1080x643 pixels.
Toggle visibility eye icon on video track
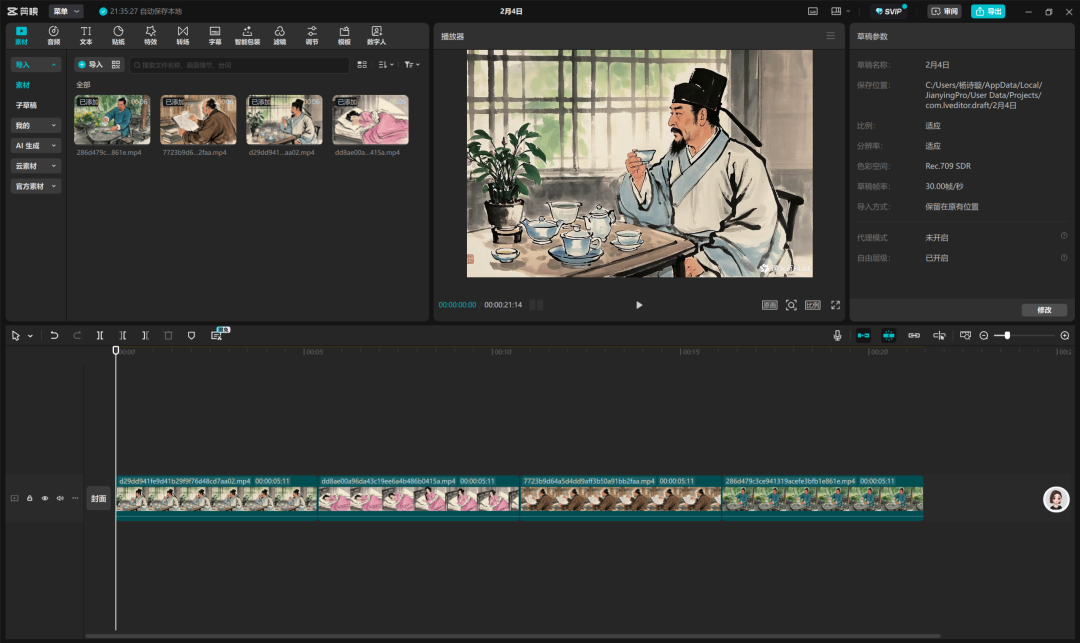tap(44, 498)
